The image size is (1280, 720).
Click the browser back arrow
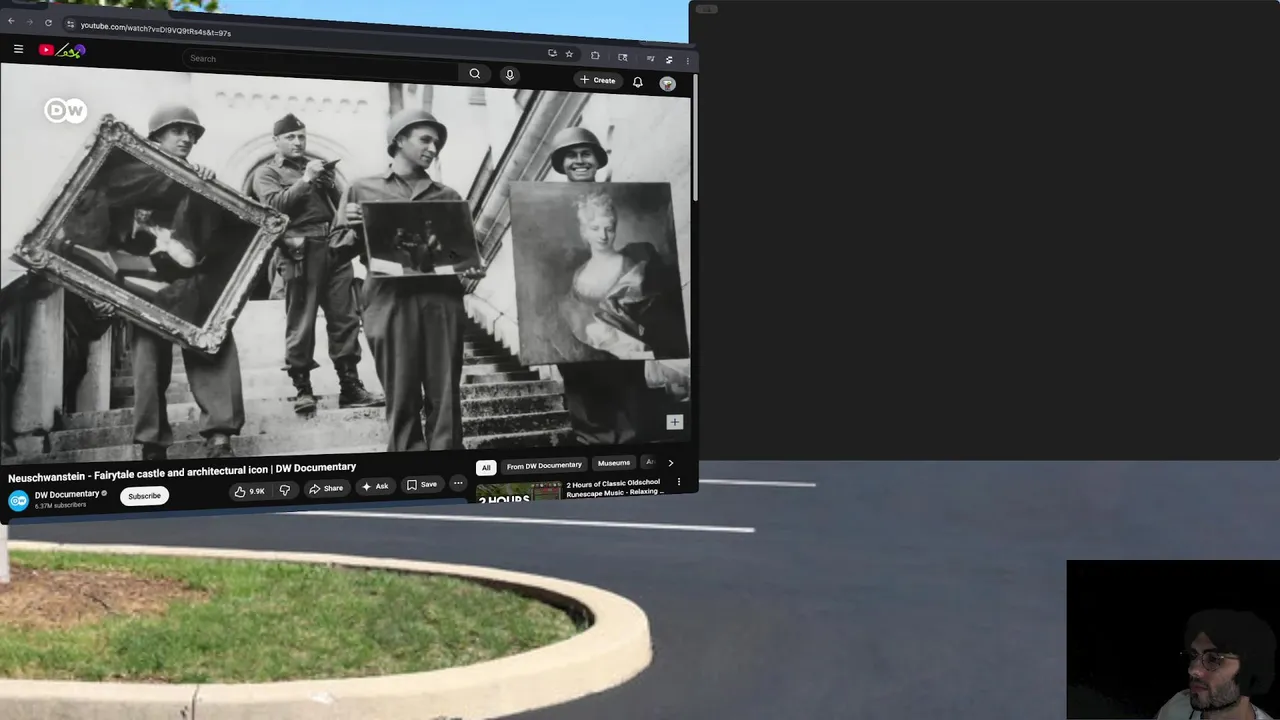11,21
